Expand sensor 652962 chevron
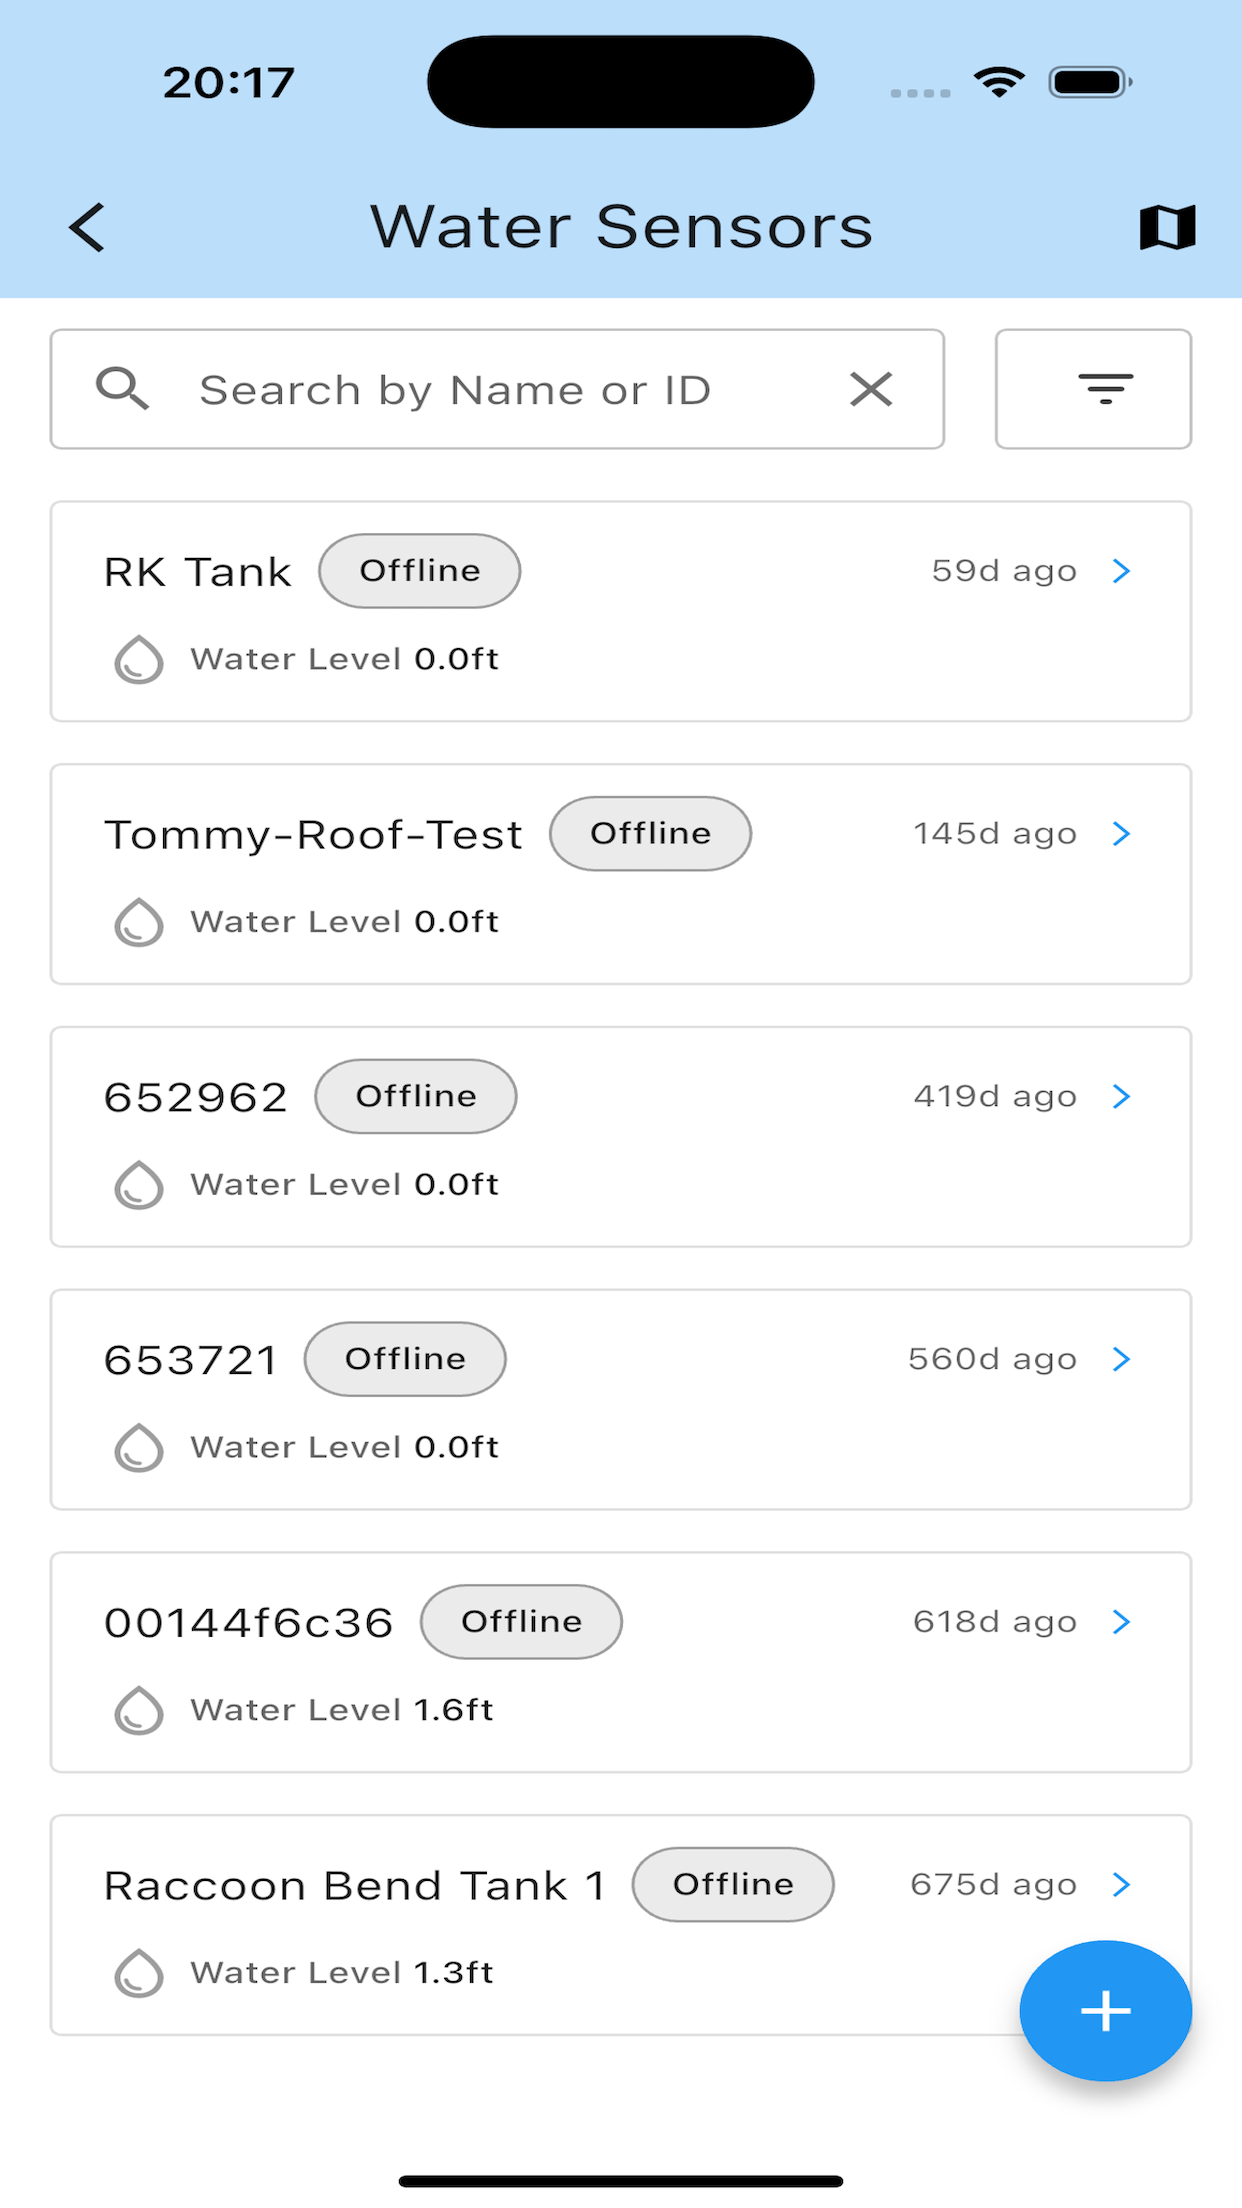 [1122, 1097]
